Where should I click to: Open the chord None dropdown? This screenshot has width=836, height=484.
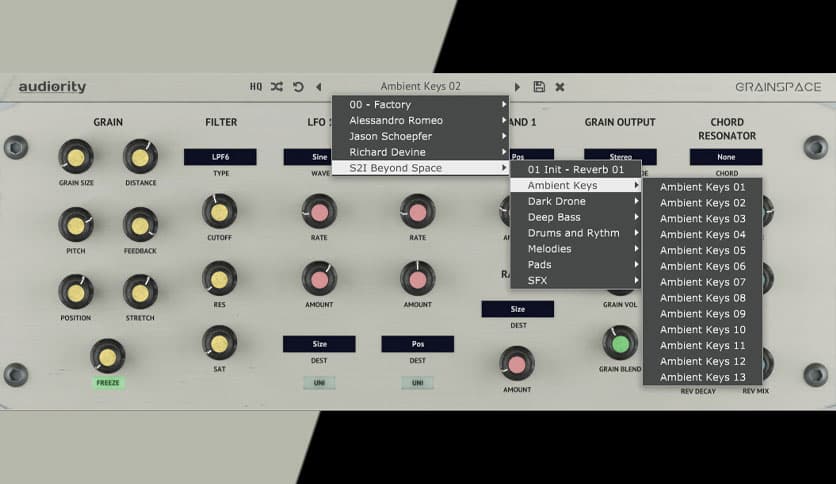[726, 157]
